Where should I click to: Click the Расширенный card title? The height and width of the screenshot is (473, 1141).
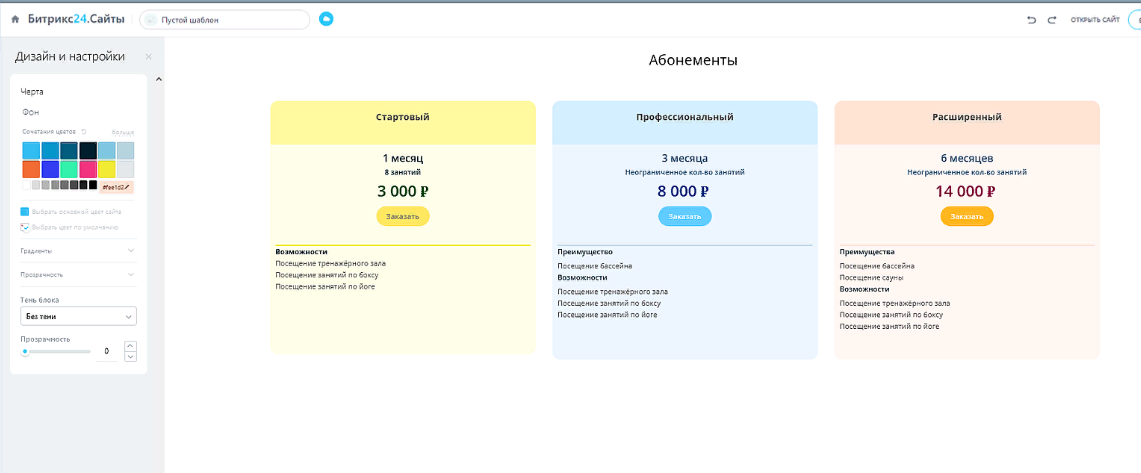coord(967,117)
